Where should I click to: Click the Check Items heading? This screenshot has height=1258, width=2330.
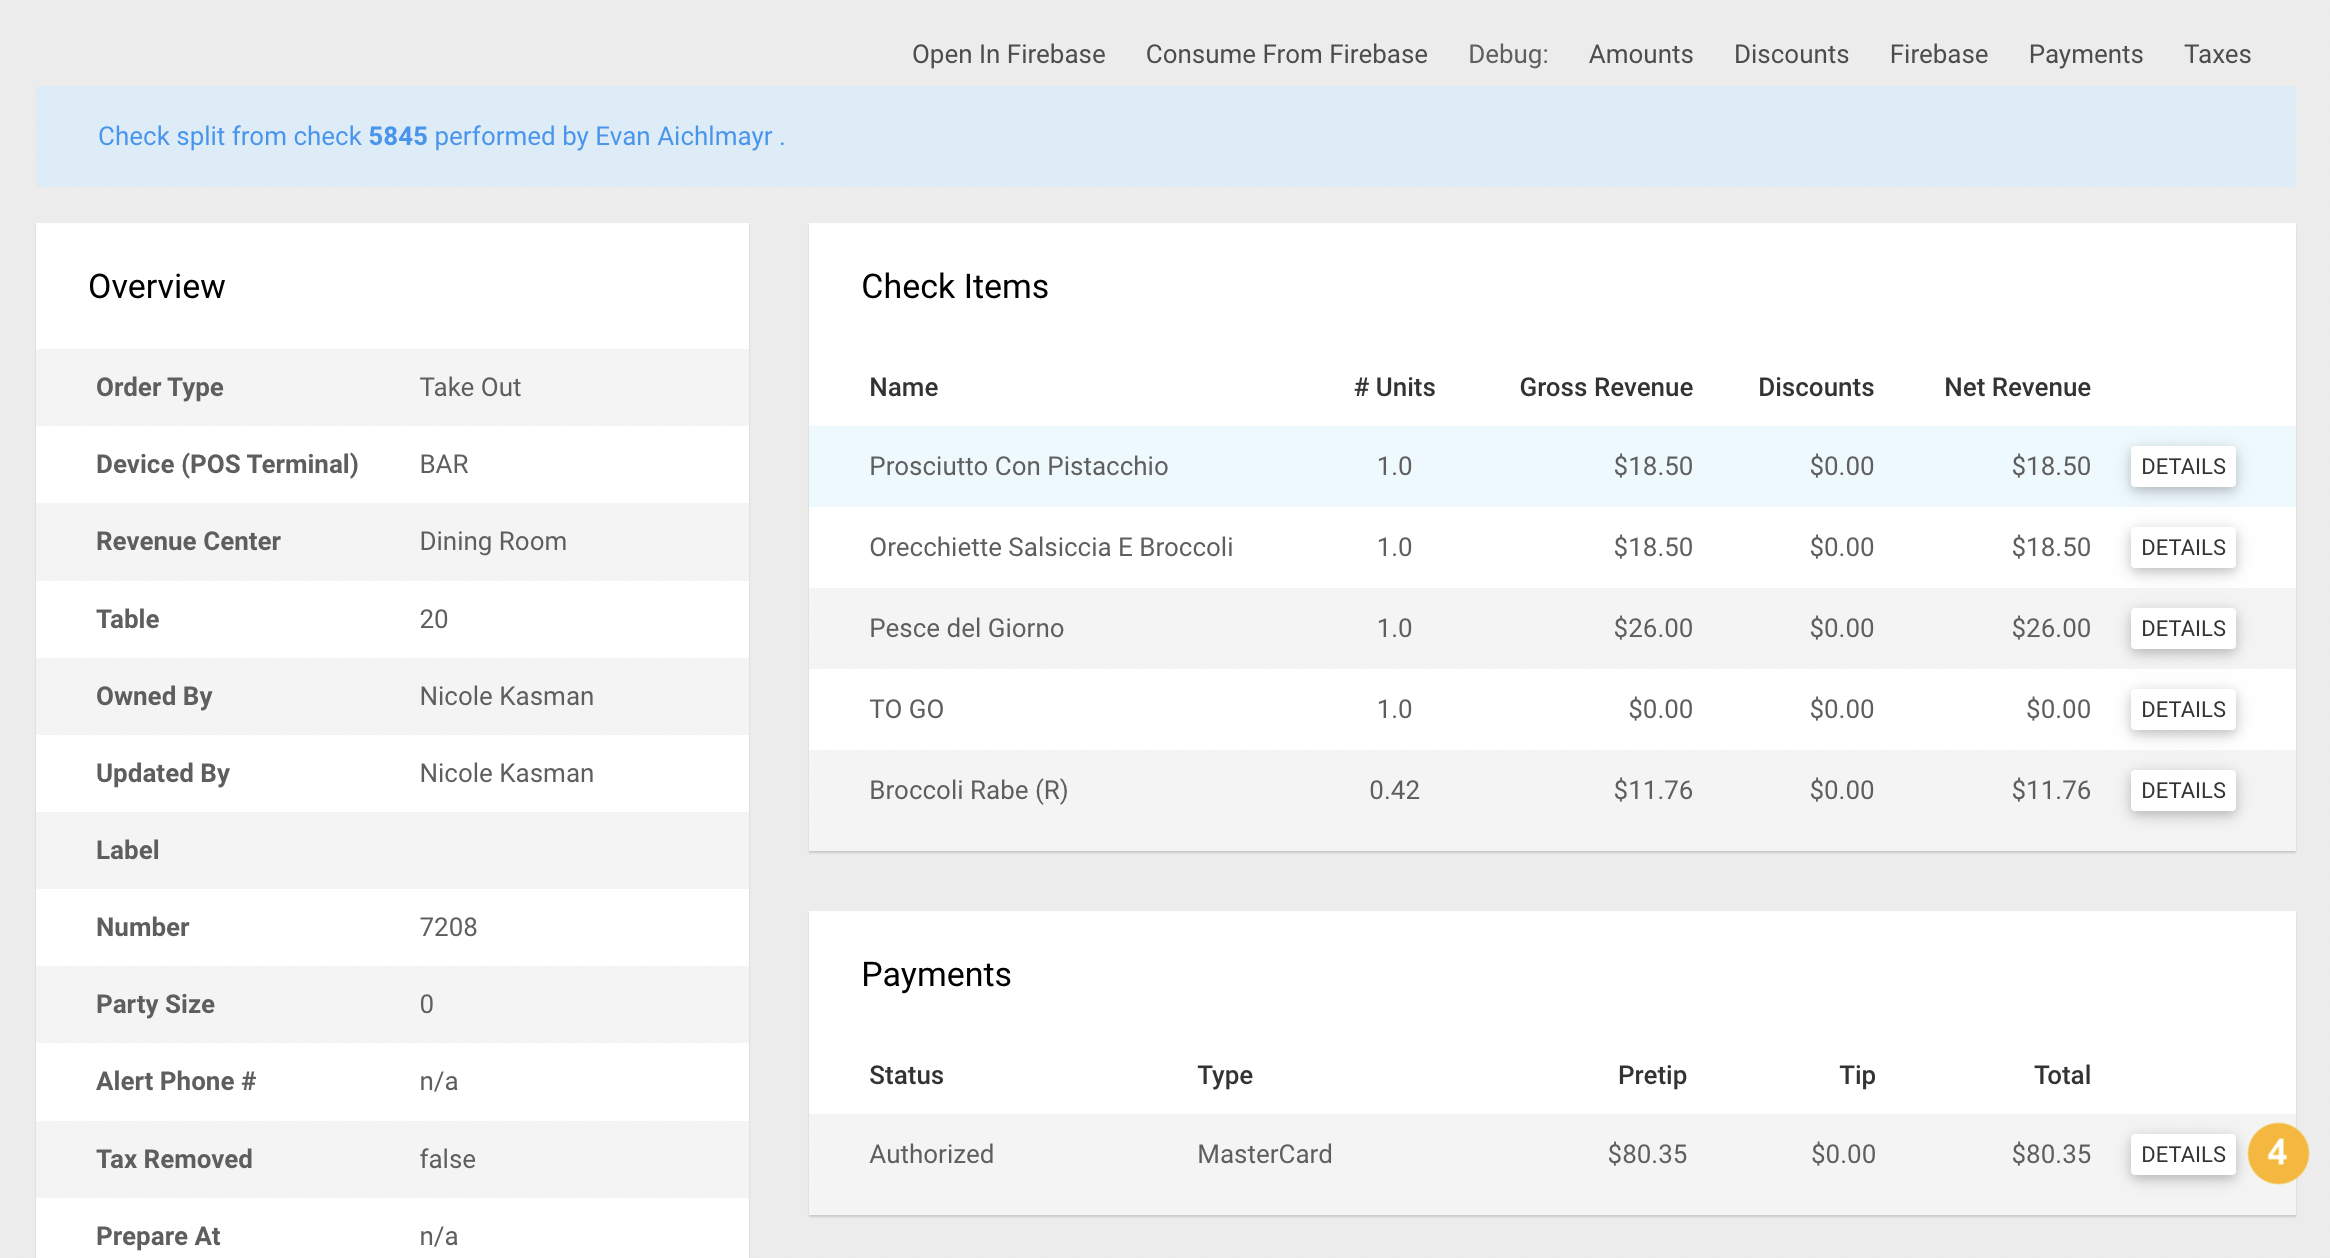click(954, 286)
